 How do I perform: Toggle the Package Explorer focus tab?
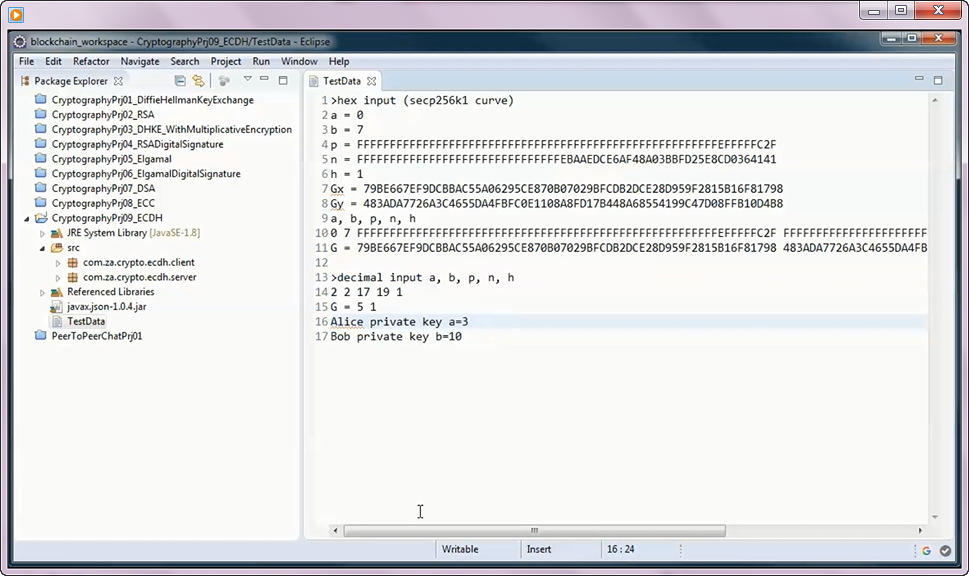(73, 81)
